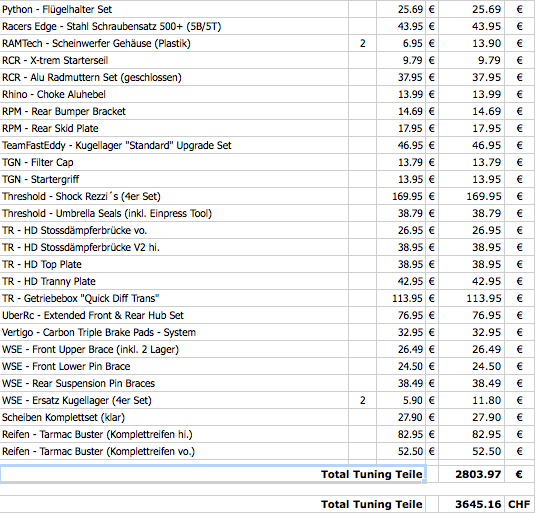
Task: Select unit price 24.50 in Front Lower Pin Brace row
Action: pyautogui.click(x=401, y=366)
